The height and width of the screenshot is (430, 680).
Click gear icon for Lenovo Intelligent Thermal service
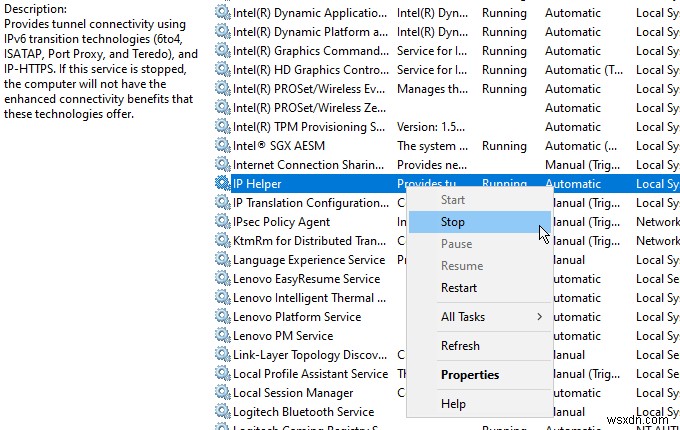(x=222, y=298)
